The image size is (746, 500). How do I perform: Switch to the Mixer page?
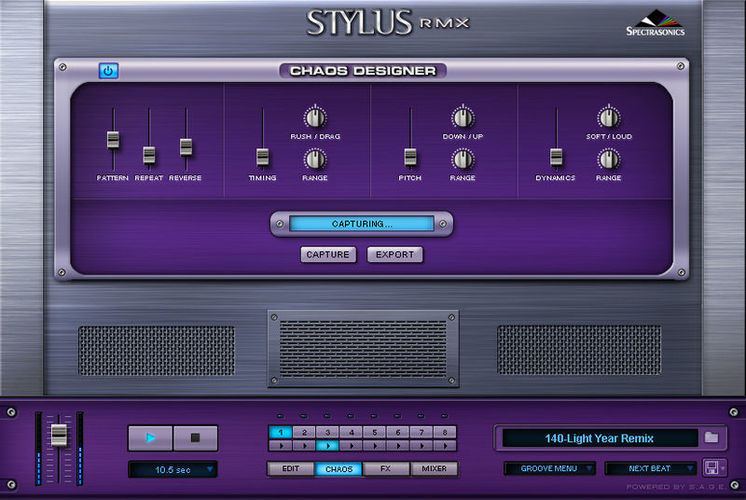pyautogui.click(x=434, y=469)
